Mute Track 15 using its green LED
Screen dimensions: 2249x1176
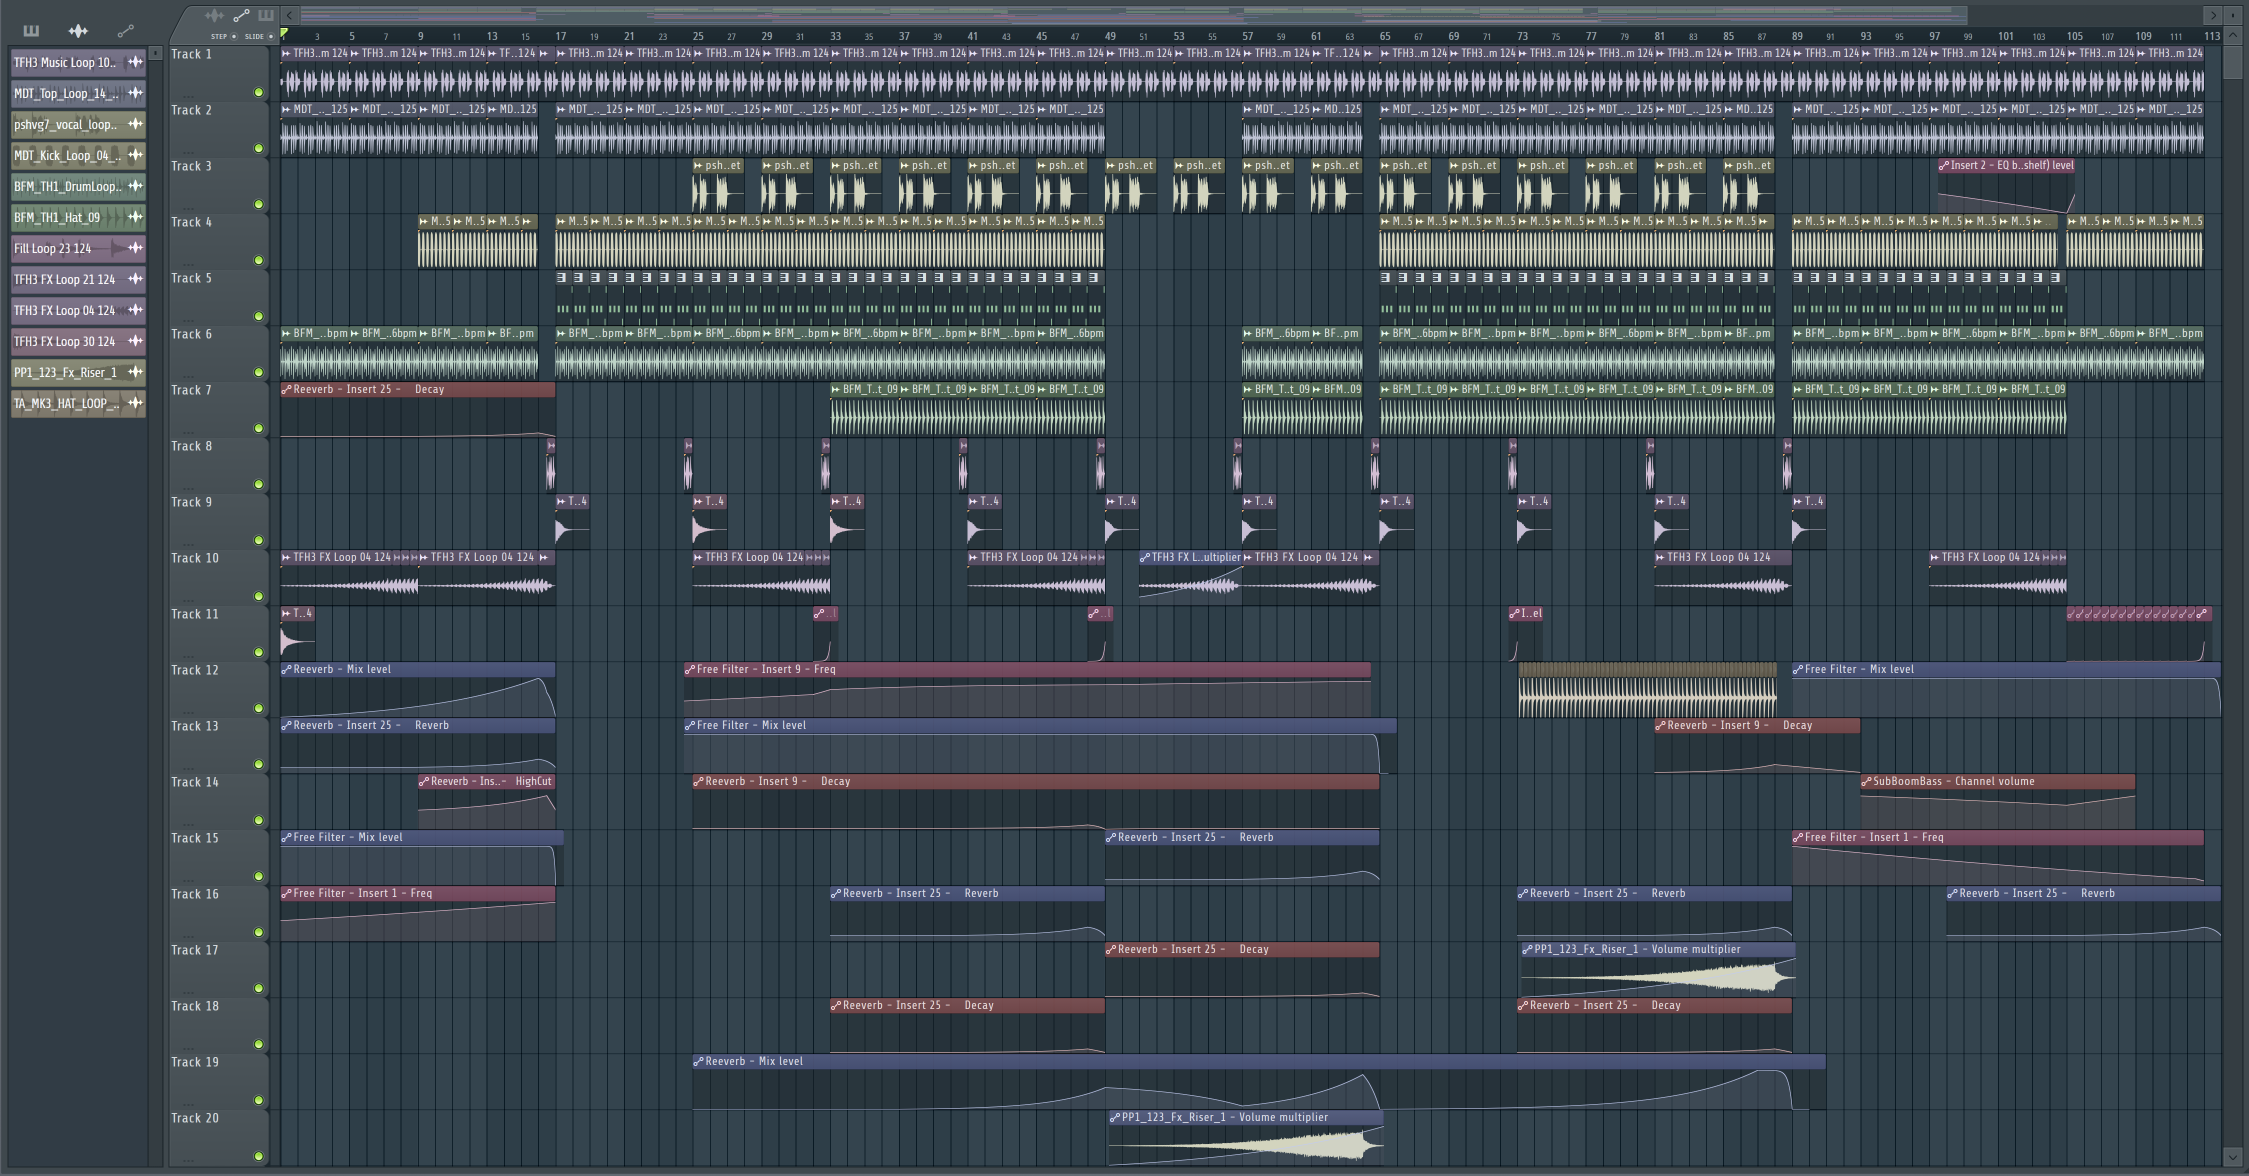point(258,876)
